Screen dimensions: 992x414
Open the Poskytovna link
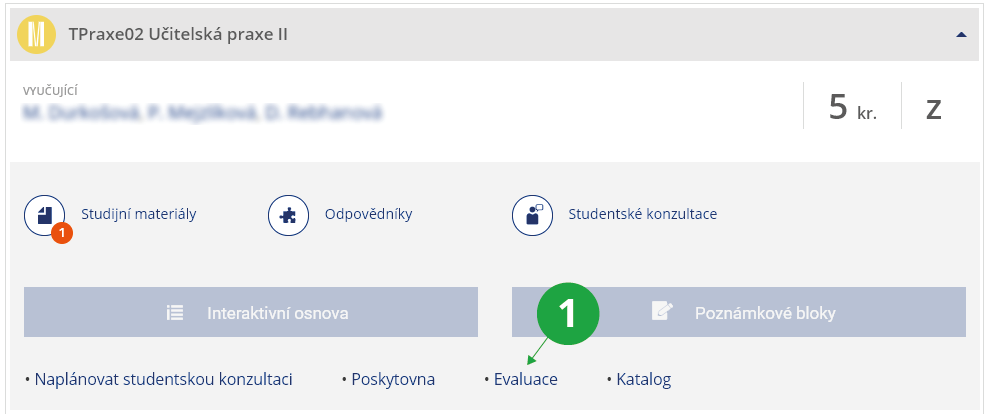(x=393, y=380)
